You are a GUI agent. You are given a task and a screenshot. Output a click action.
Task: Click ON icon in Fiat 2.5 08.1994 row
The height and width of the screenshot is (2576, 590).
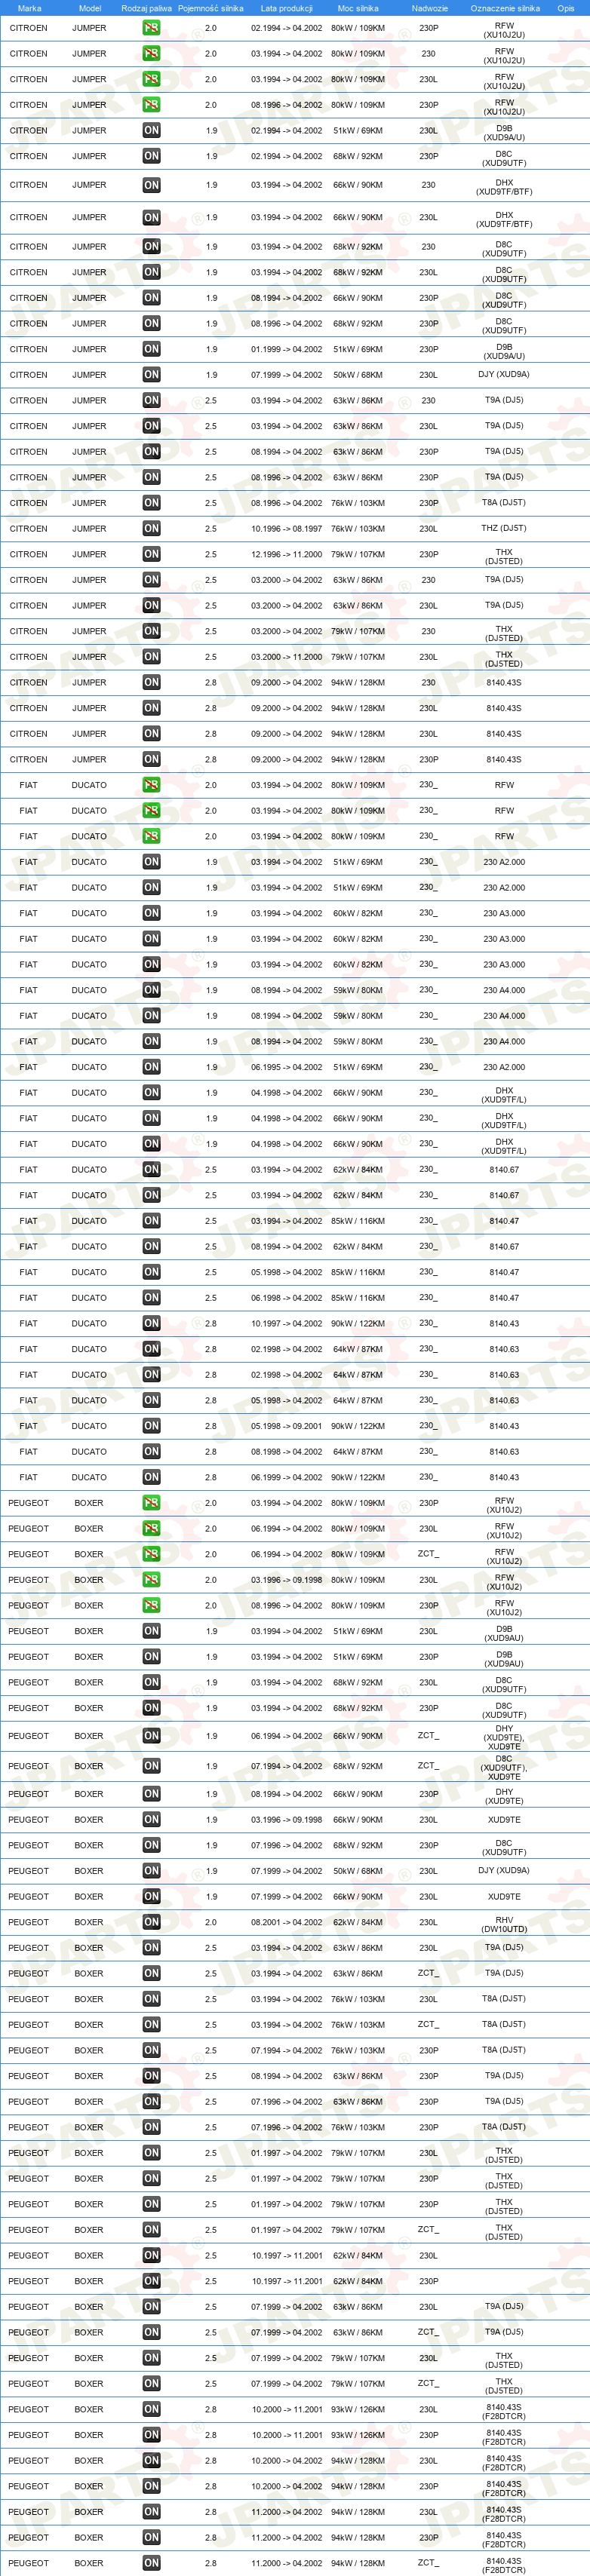tap(151, 1246)
